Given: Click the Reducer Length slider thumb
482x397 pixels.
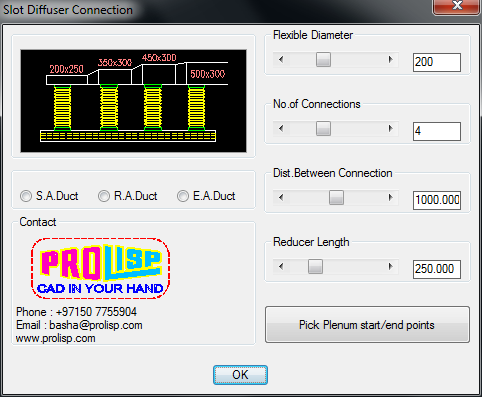Looking at the screenshot, I should 315,267.
